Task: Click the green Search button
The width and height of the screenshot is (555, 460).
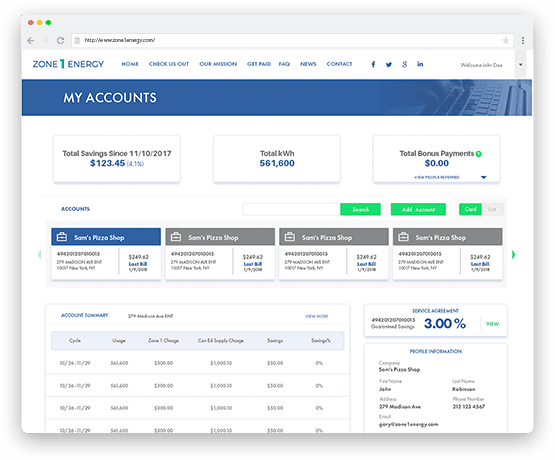Action: pyautogui.click(x=360, y=209)
